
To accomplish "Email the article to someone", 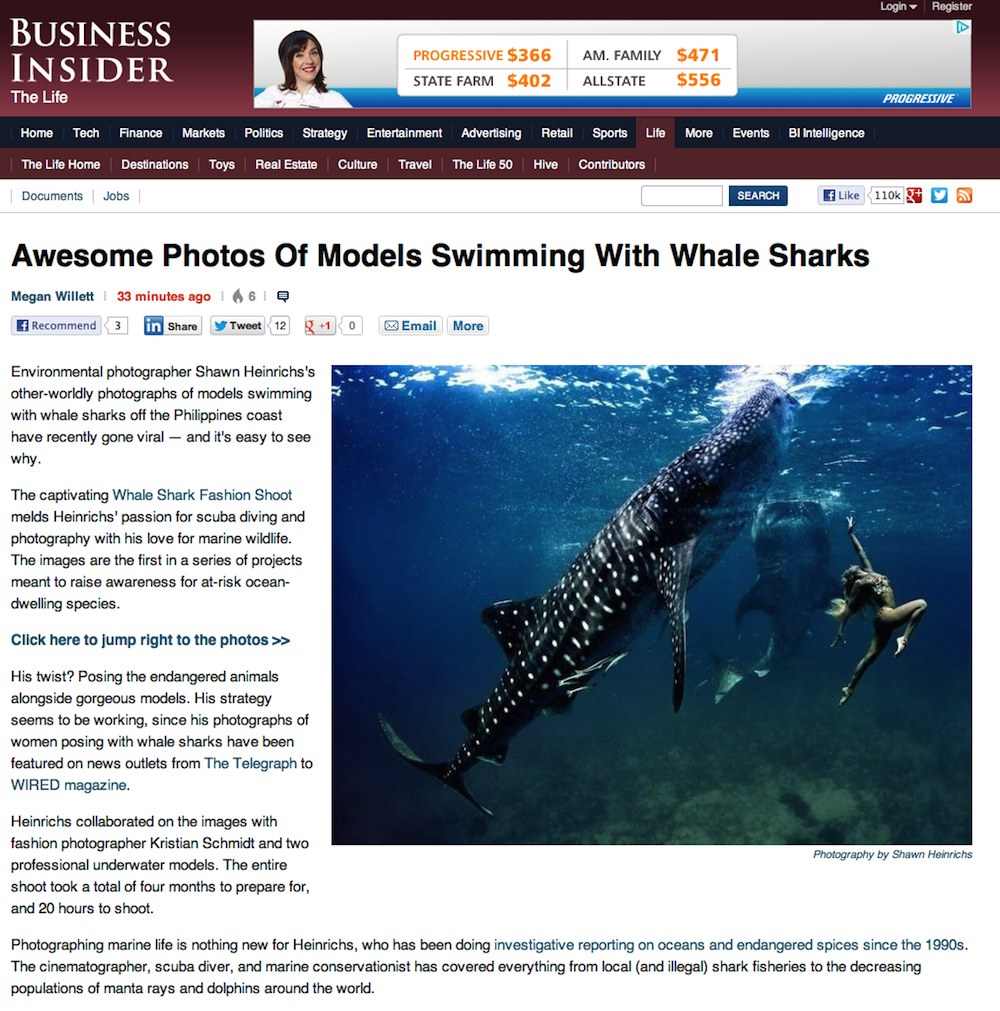I will pyautogui.click(x=411, y=326).
